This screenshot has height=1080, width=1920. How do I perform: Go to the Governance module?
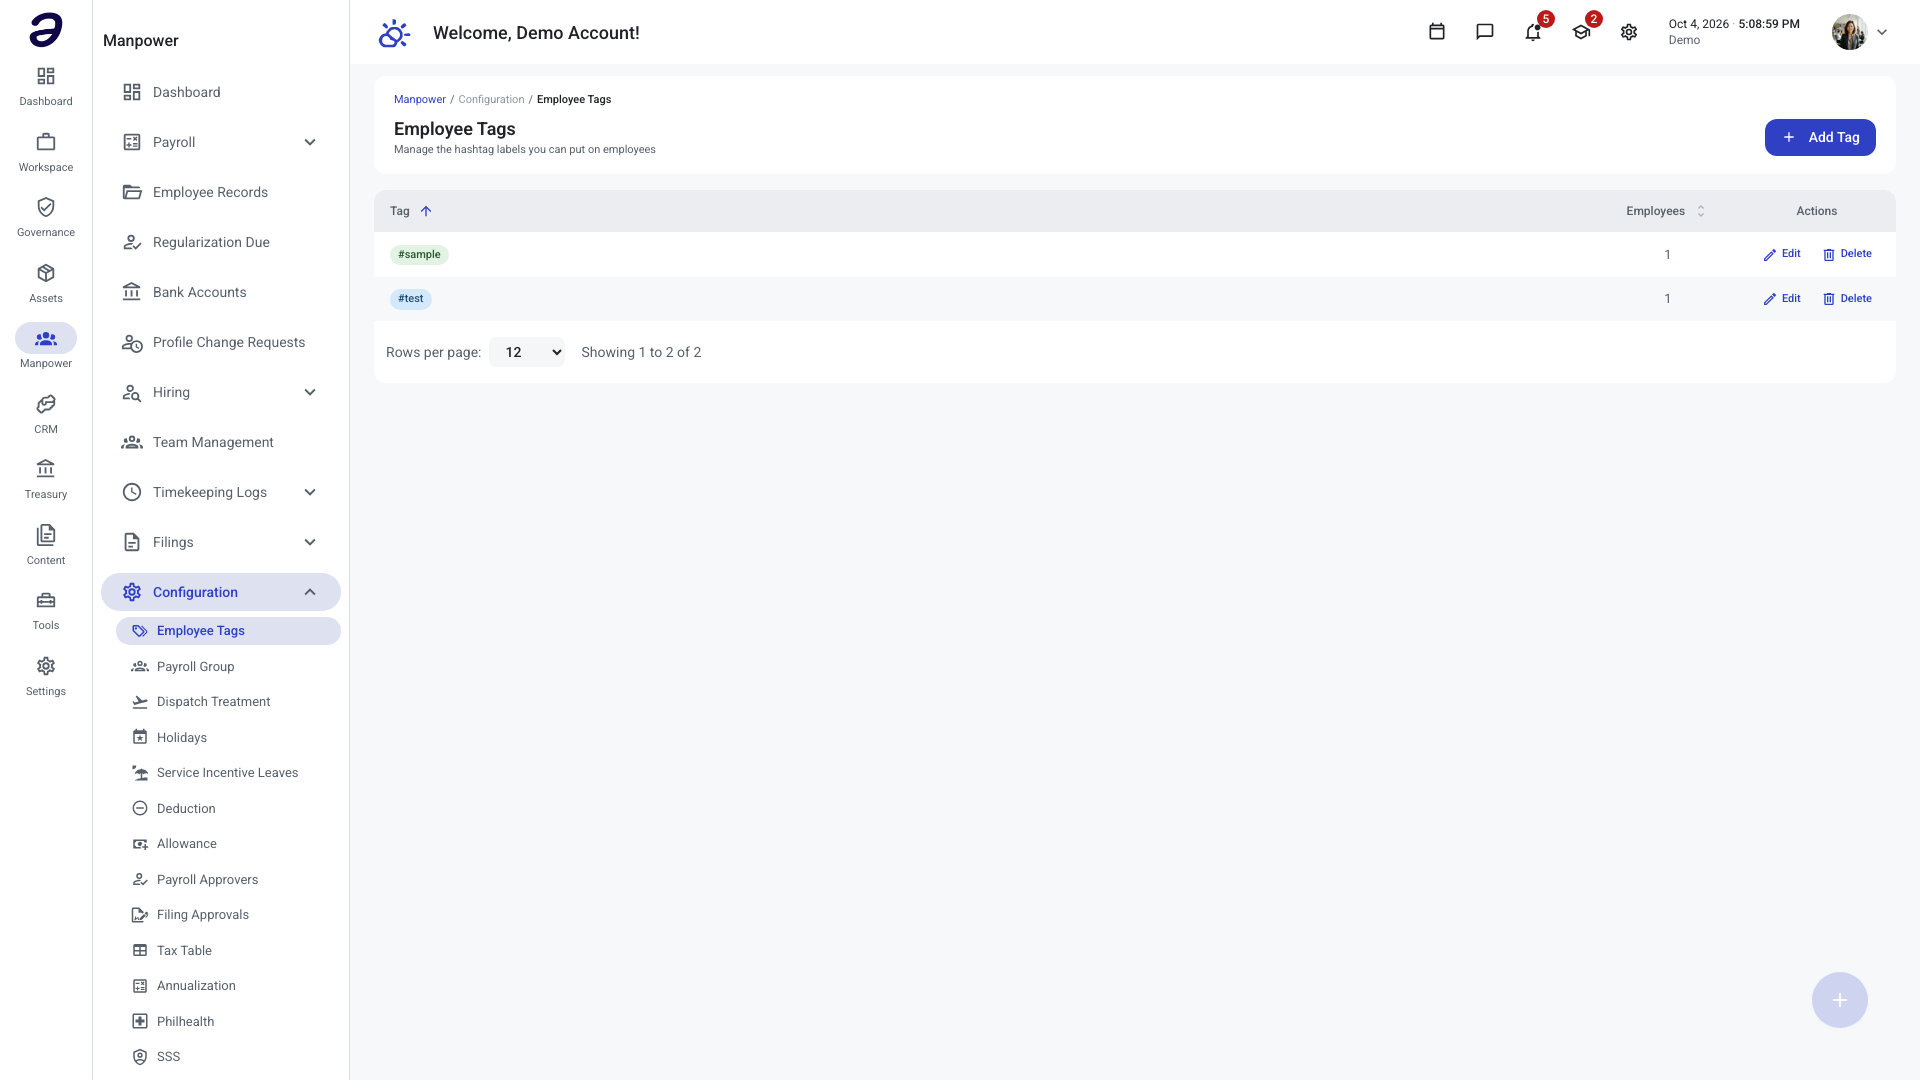46,217
